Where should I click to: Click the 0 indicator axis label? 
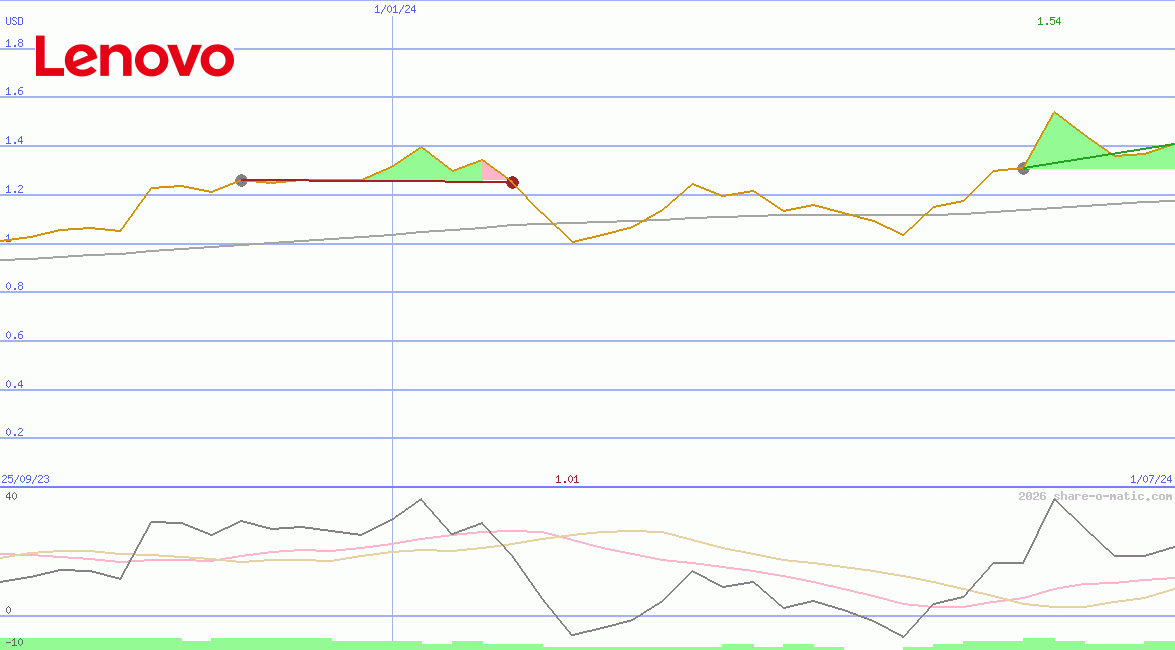tap(8, 610)
